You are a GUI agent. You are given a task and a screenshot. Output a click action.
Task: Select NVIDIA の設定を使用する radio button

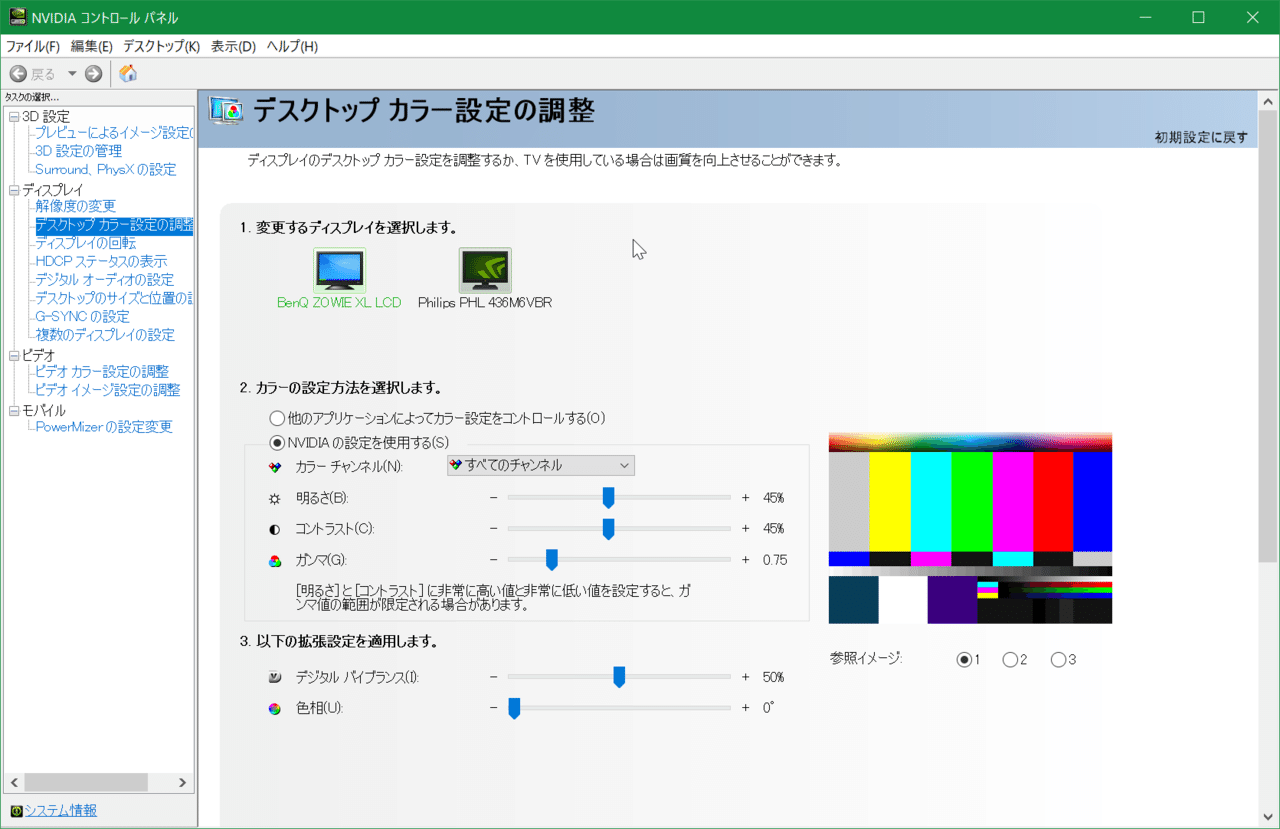click(x=277, y=442)
